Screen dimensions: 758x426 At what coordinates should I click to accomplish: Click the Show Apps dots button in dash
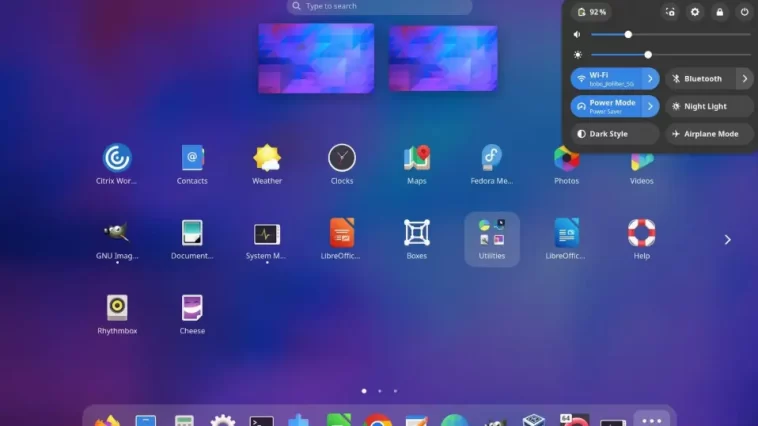tap(652, 420)
